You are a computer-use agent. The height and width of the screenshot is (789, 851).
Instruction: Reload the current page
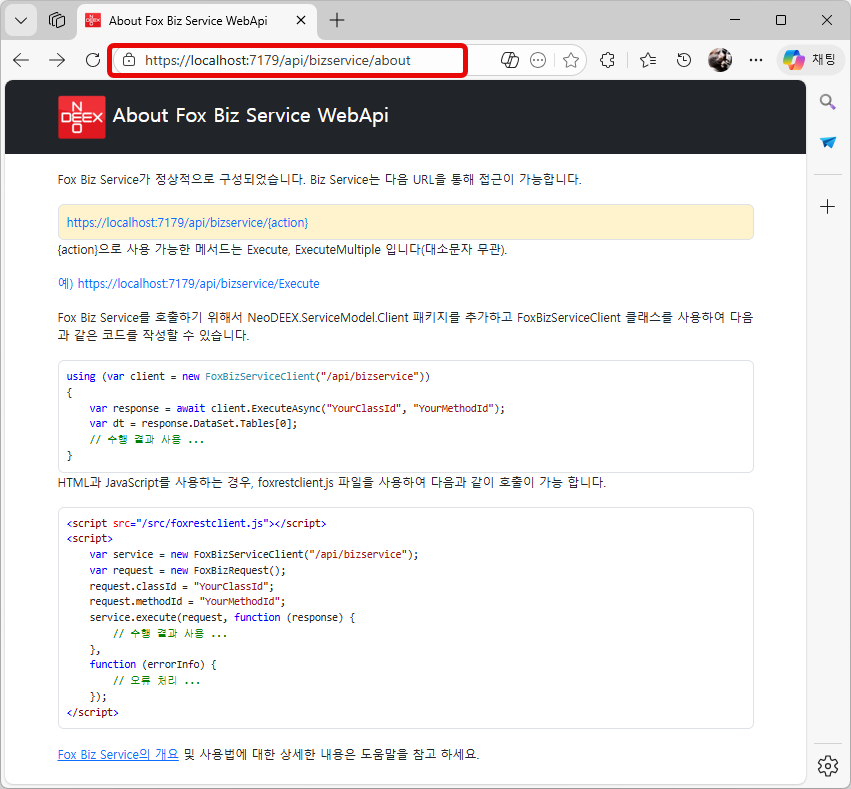click(x=93, y=60)
